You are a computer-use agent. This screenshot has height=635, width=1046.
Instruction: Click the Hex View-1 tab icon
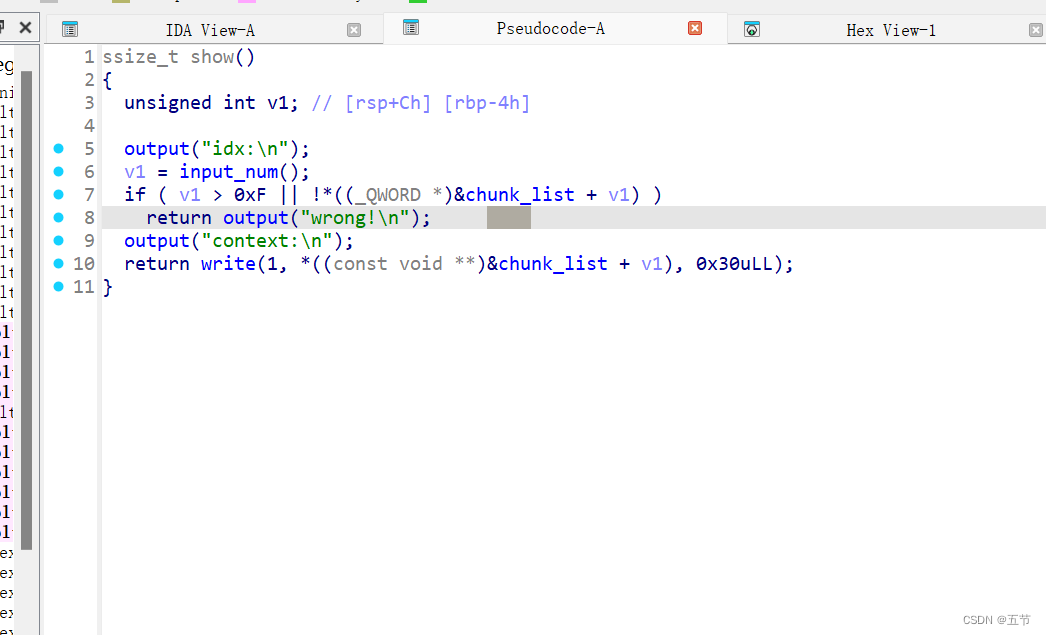pyautogui.click(x=752, y=29)
